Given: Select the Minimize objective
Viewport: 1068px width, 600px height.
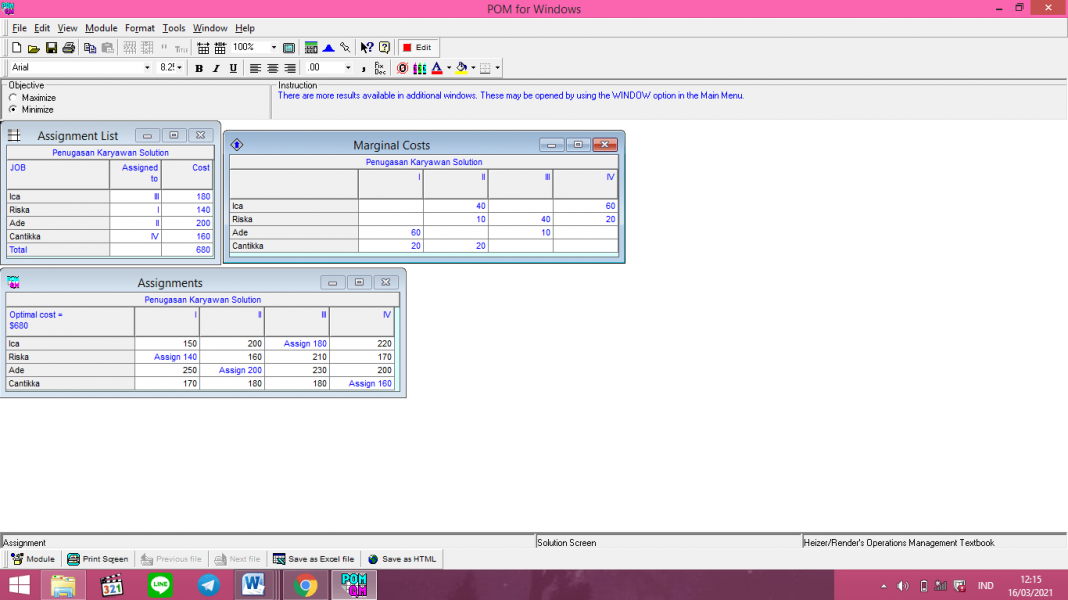Looking at the screenshot, I should click(x=13, y=110).
